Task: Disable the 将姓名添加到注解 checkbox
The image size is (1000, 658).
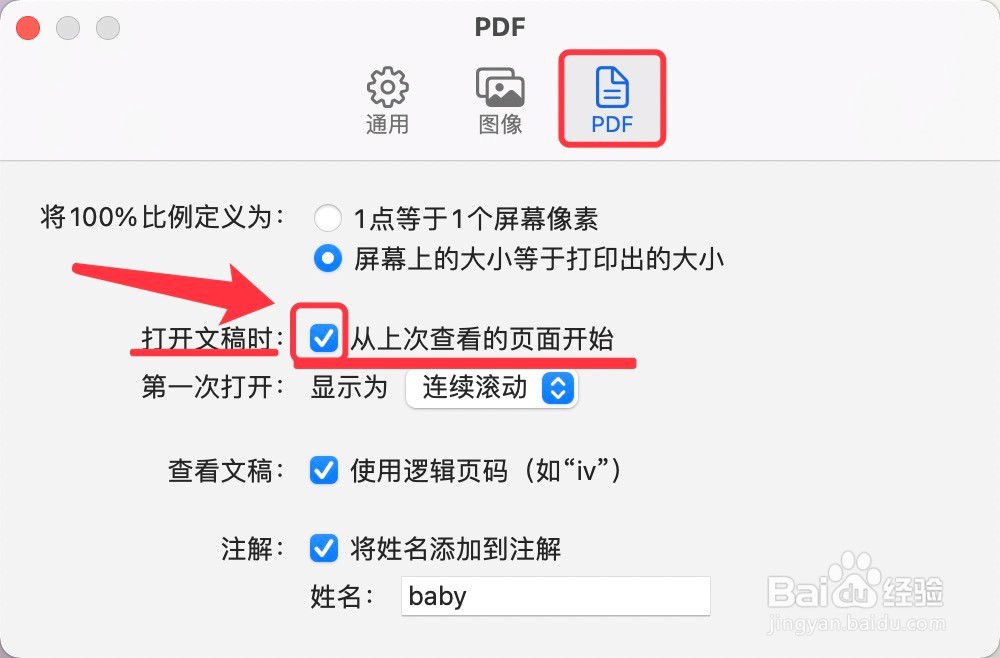Action: pos(324,548)
